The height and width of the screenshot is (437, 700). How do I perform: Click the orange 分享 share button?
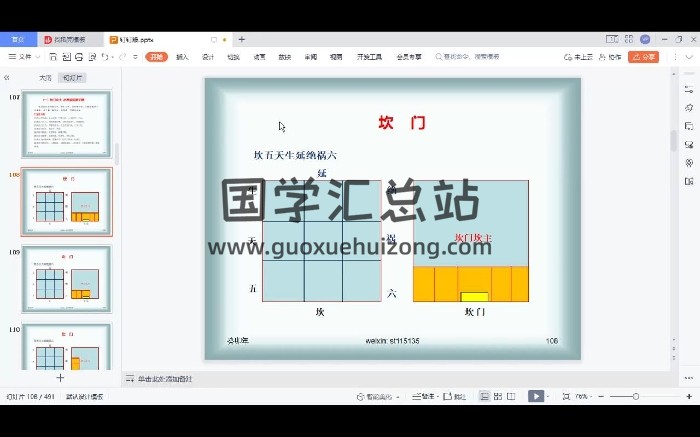pyautogui.click(x=643, y=57)
